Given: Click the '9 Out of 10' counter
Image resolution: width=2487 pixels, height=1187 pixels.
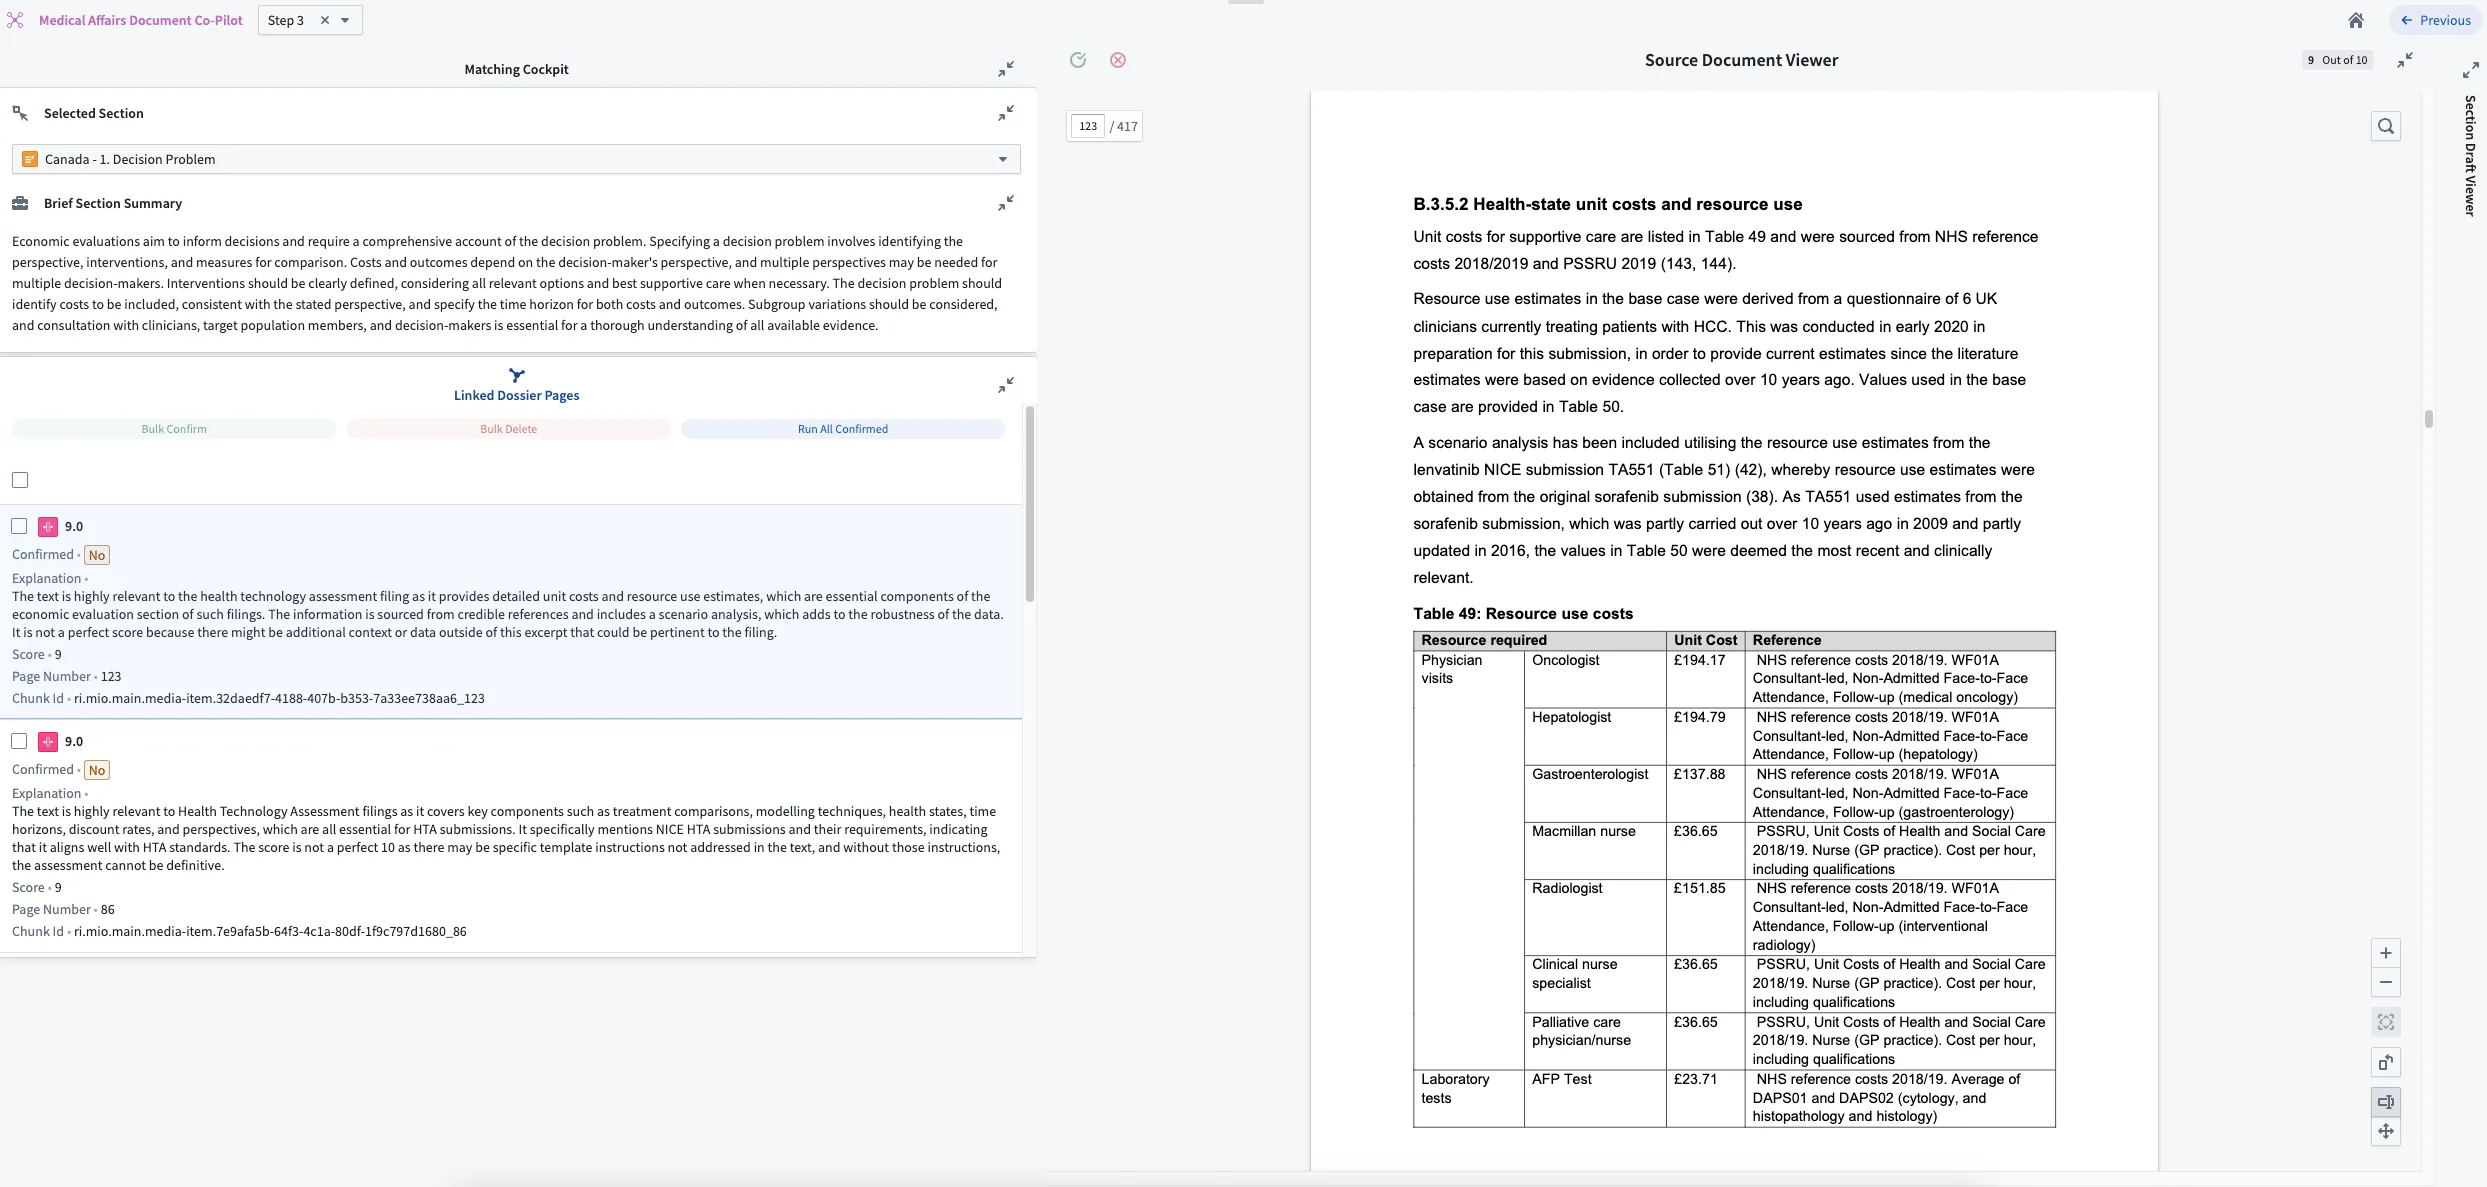Looking at the screenshot, I should (2337, 60).
